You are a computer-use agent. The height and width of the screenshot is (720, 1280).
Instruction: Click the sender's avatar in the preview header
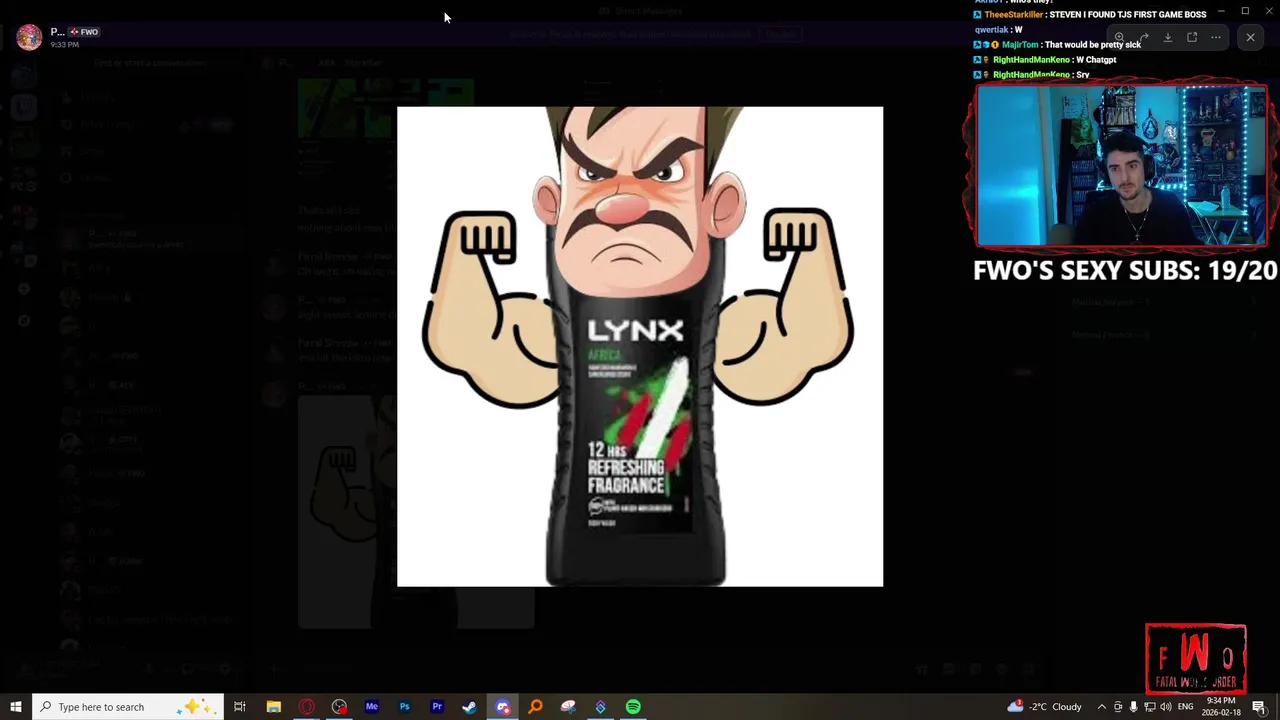[x=29, y=37]
